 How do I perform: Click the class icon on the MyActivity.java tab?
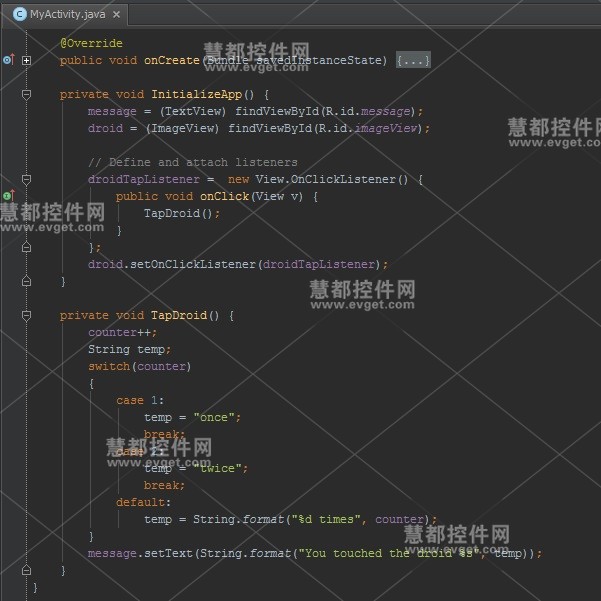click(x=19, y=15)
